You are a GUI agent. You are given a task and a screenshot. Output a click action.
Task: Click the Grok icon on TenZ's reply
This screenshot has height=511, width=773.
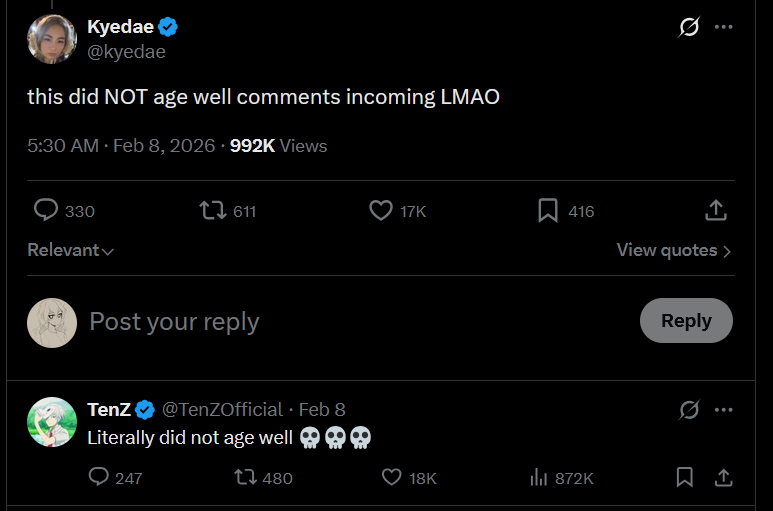point(689,409)
